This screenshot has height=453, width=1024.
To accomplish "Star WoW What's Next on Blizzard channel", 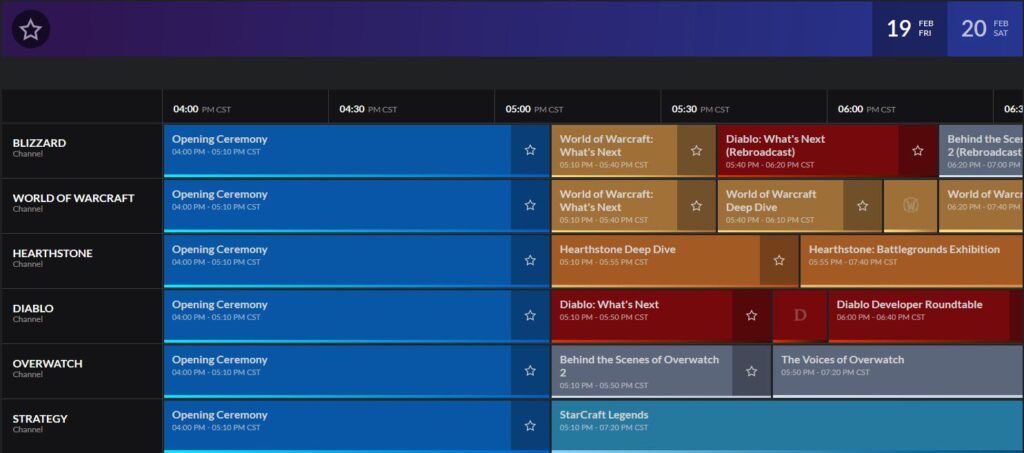I will coord(696,150).
